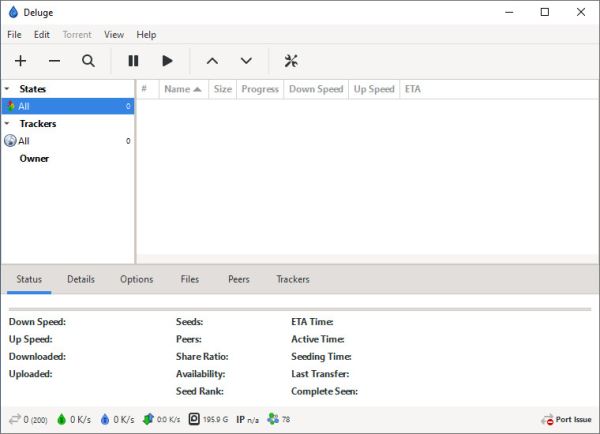Viewport: 600px width, 434px height.
Task: Move torrent down in queue arrow
Action: (246, 61)
